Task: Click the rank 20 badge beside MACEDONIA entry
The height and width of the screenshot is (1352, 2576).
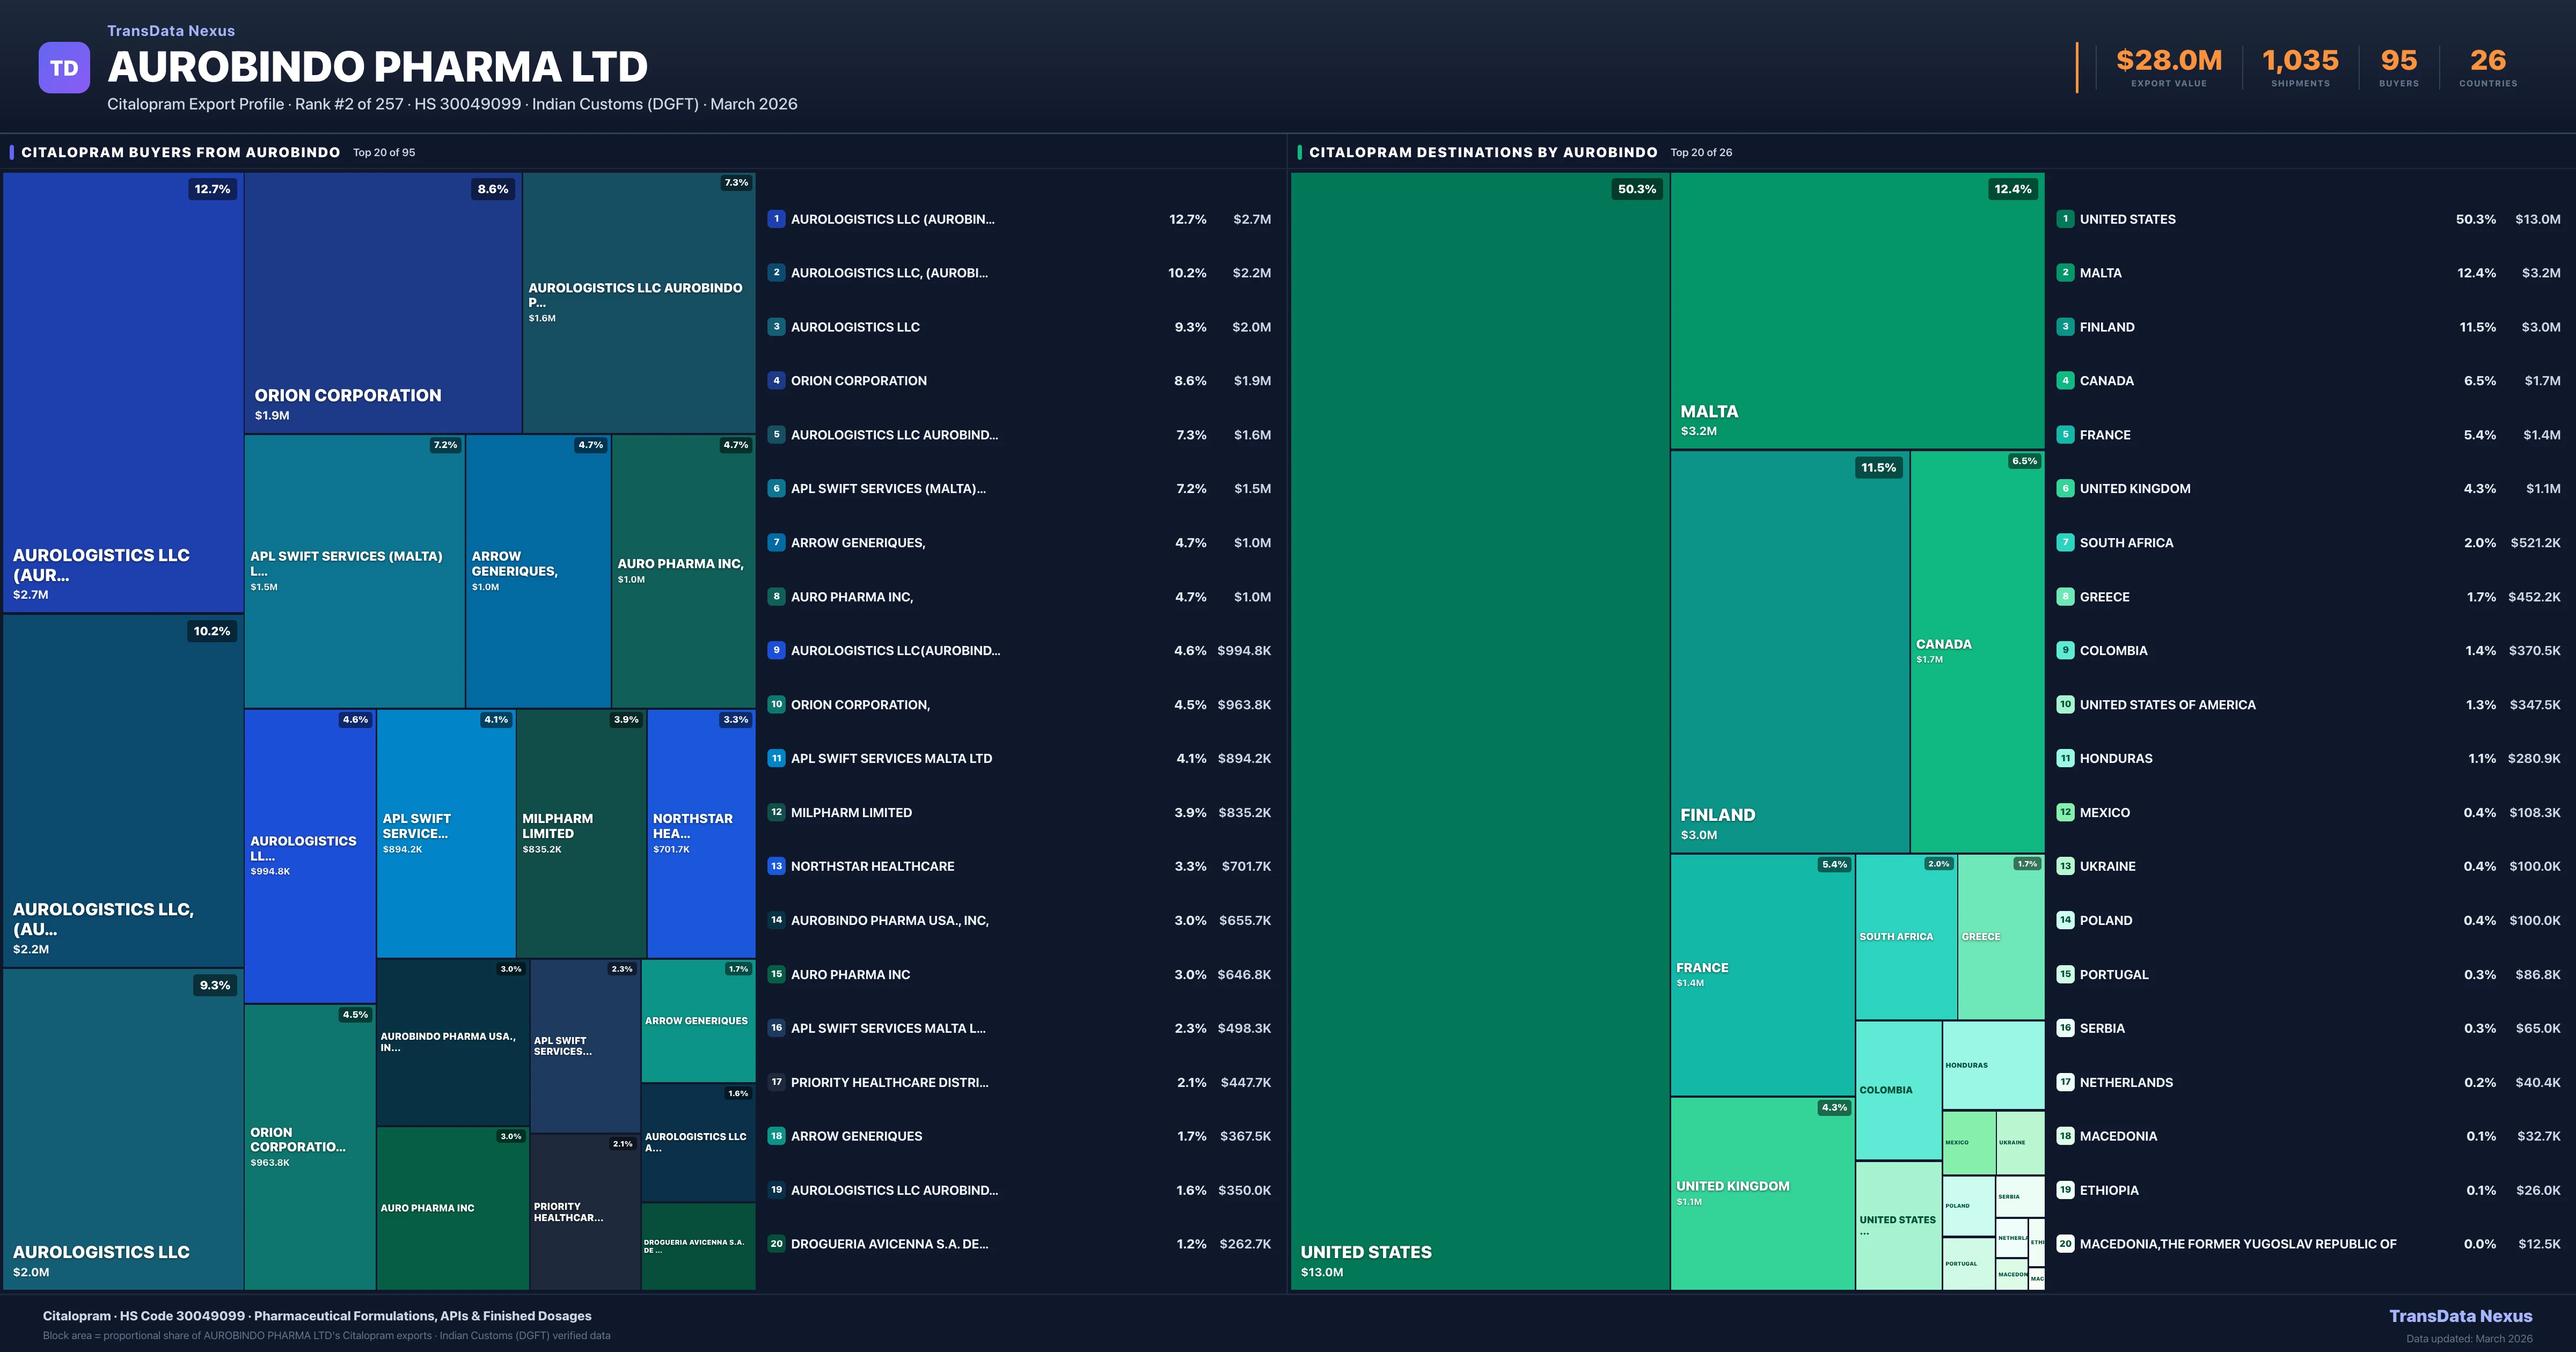Action: [2066, 1244]
